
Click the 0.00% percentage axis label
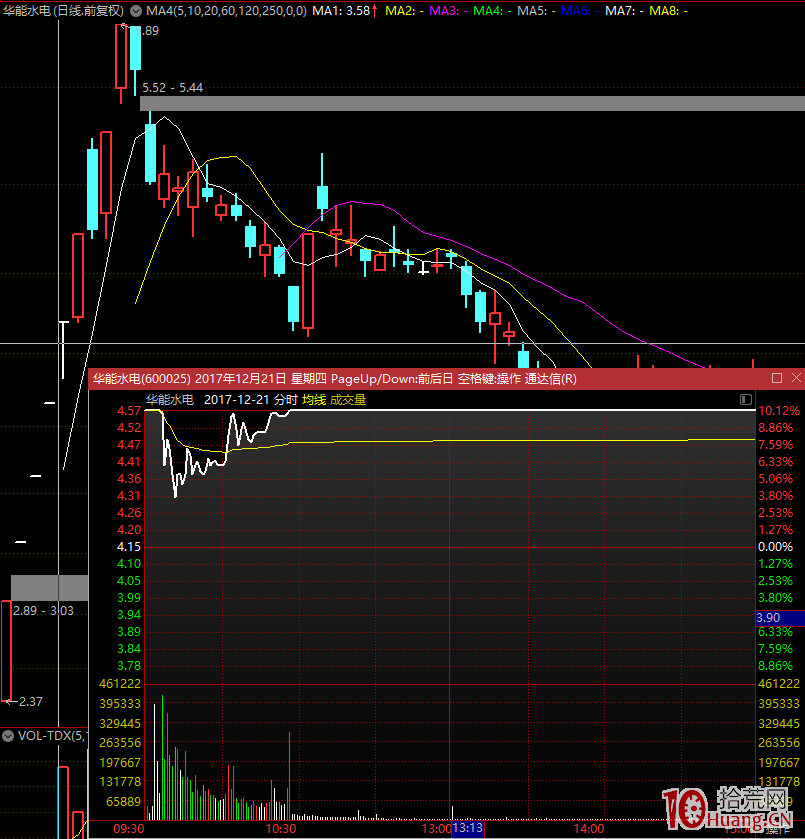click(x=776, y=547)
